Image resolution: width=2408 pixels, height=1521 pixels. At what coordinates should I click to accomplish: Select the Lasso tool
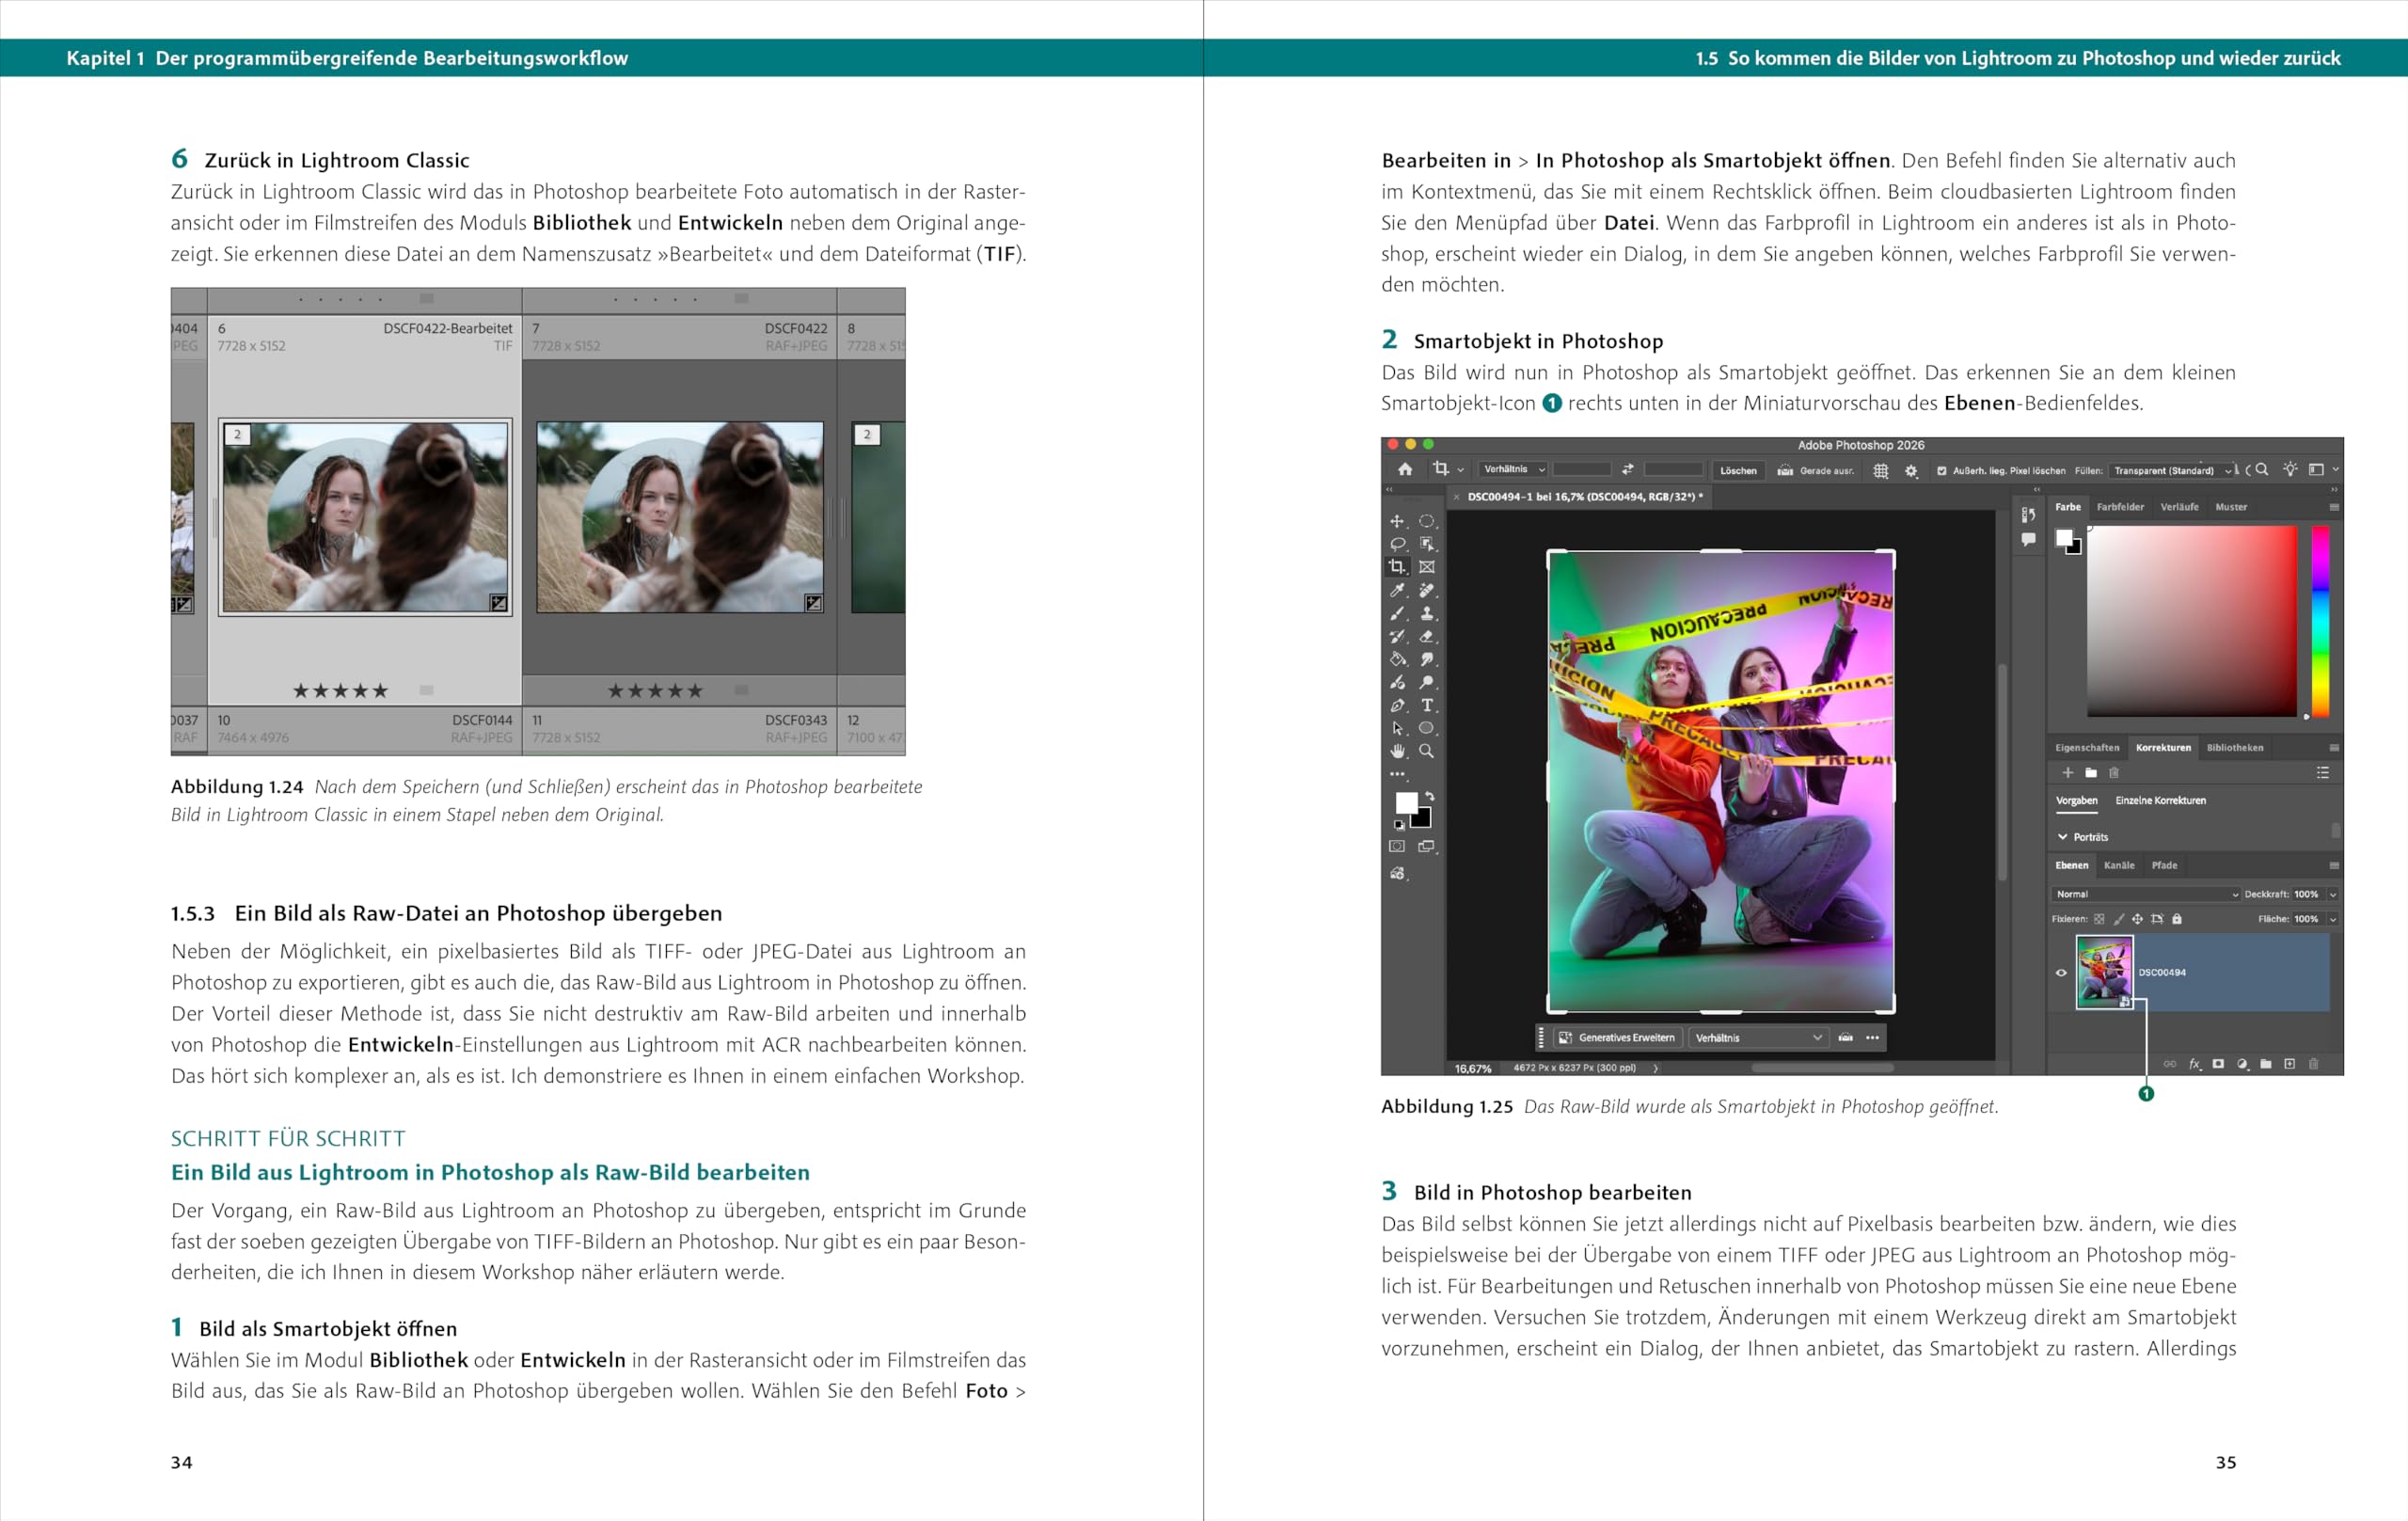tap(1397, 545)
